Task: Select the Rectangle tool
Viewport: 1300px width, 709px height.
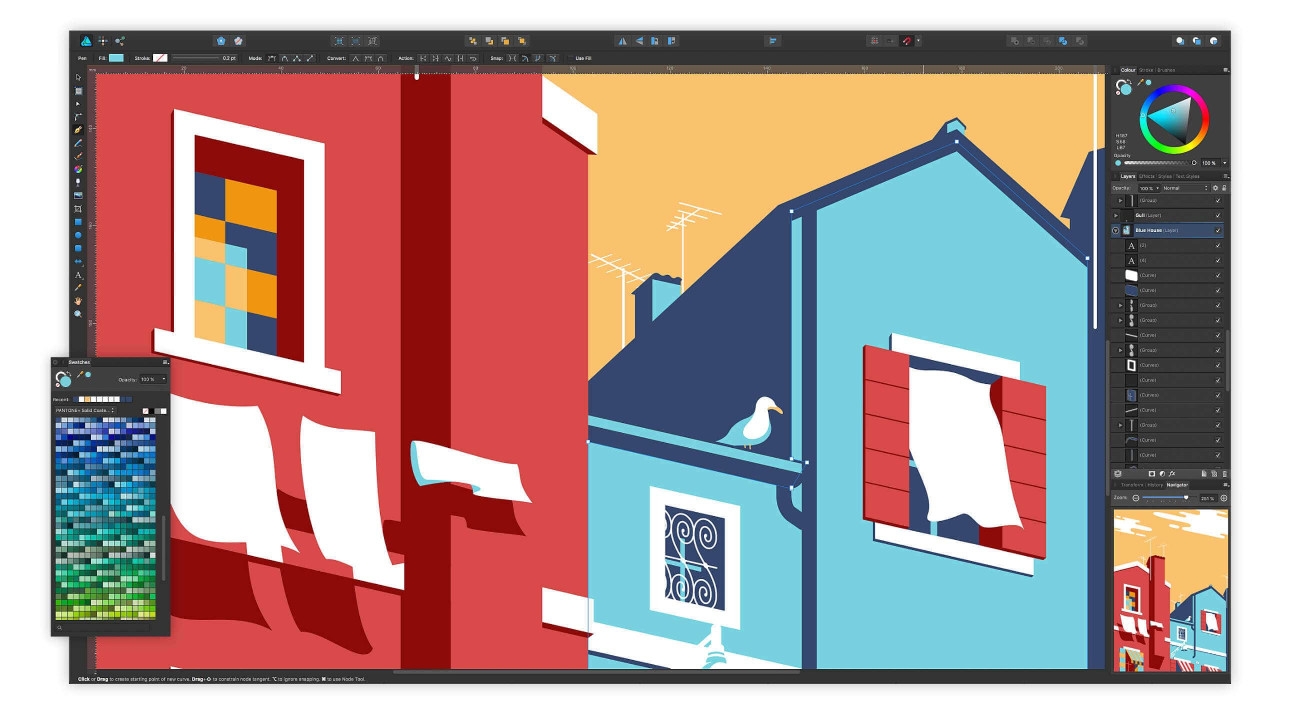Action: [80, 221]
